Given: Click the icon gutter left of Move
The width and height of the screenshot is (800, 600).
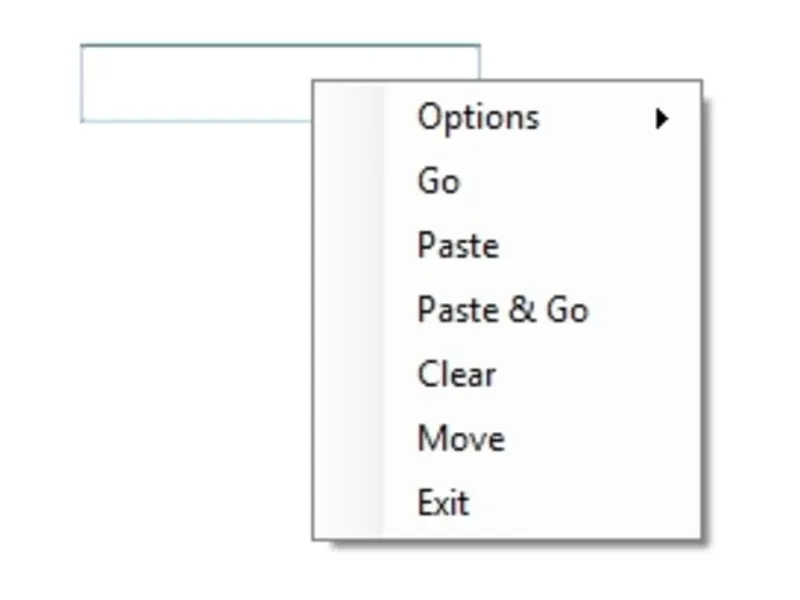Looking at the screenshot, I should click(x=350, y=439).
